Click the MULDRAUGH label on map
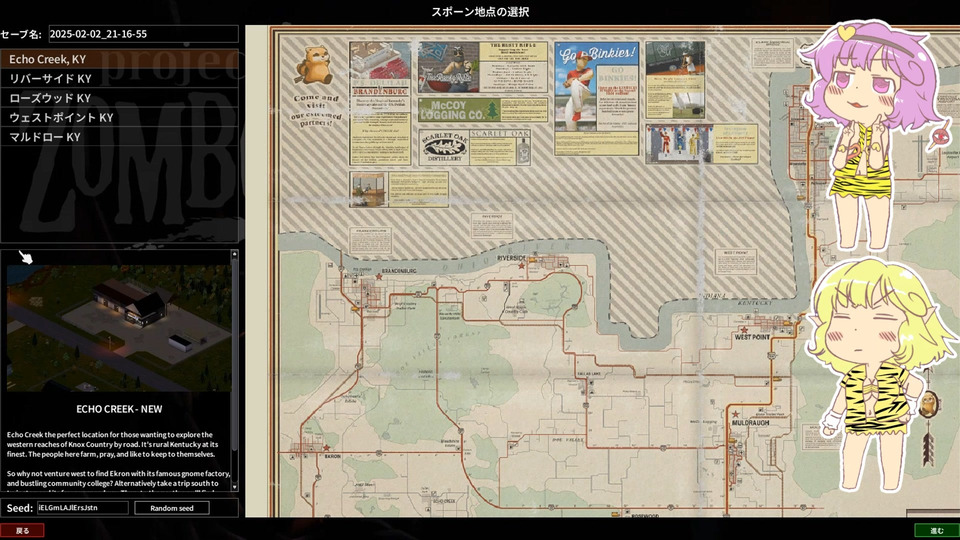Viewport: 960px width, 540px height. [751, 423]
